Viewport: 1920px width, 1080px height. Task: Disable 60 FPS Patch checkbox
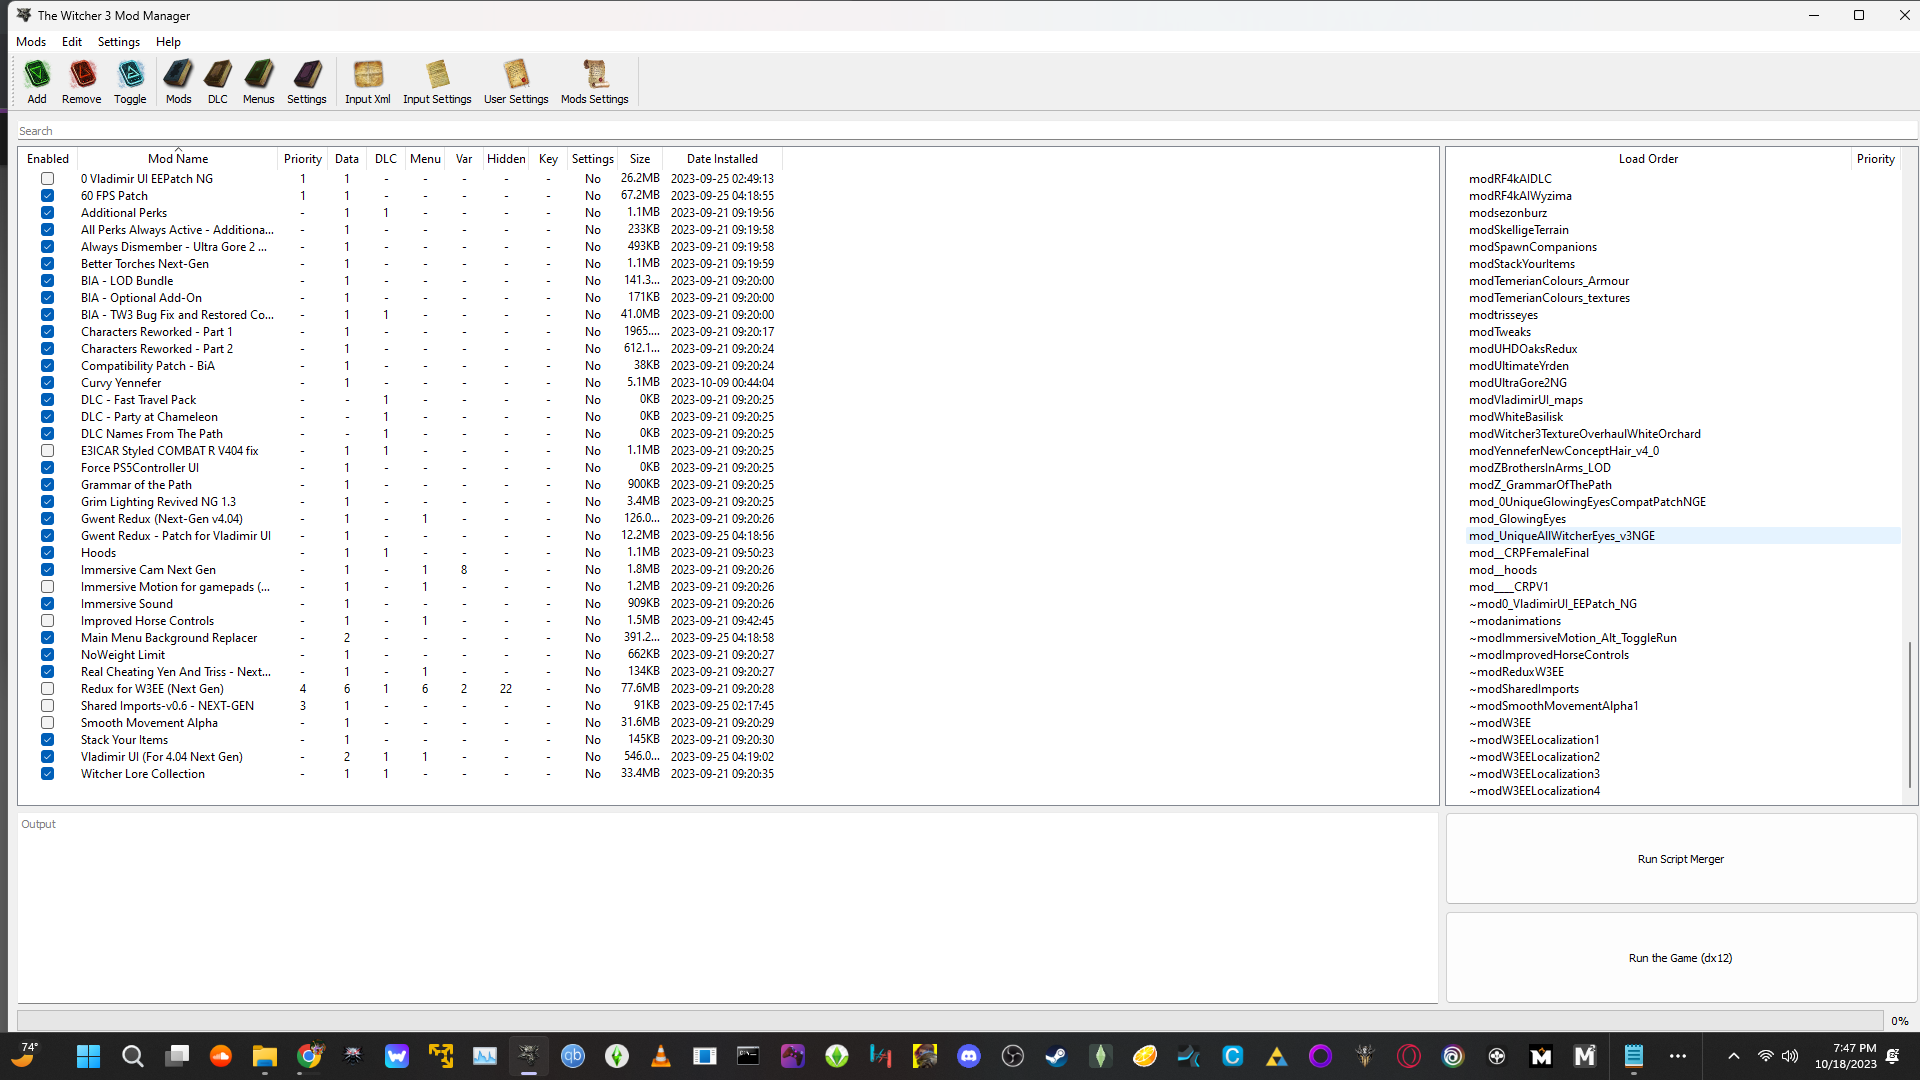[47, 196]
